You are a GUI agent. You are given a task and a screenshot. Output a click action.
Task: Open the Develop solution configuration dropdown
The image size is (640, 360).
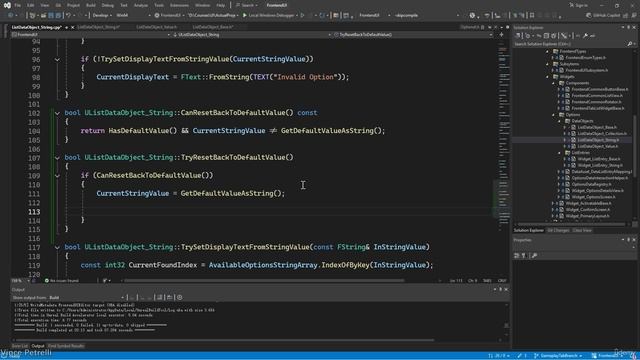point(102,15)
